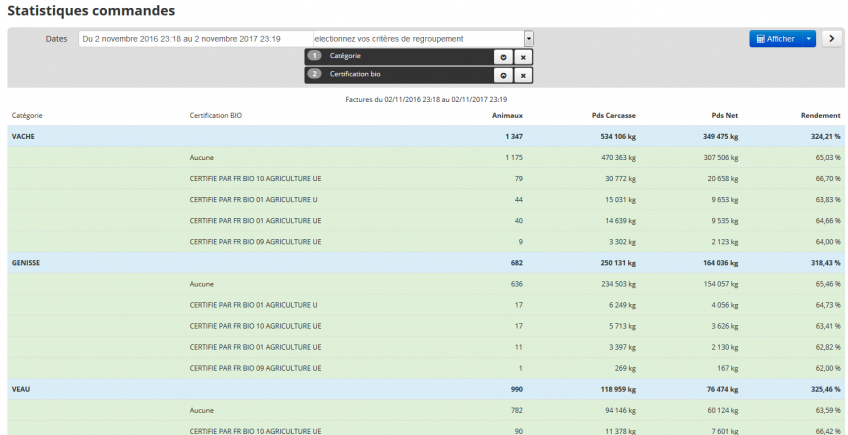Click the 9 653 kg net weight value
The height and width of the screenshot is (435, 848).
pyautogui.click(x=725, y=200)
